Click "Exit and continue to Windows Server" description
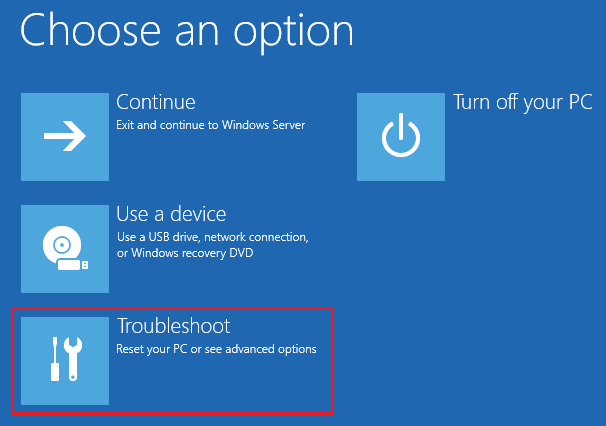This screenshot has height=426, width=606. [x=211, y=125]
